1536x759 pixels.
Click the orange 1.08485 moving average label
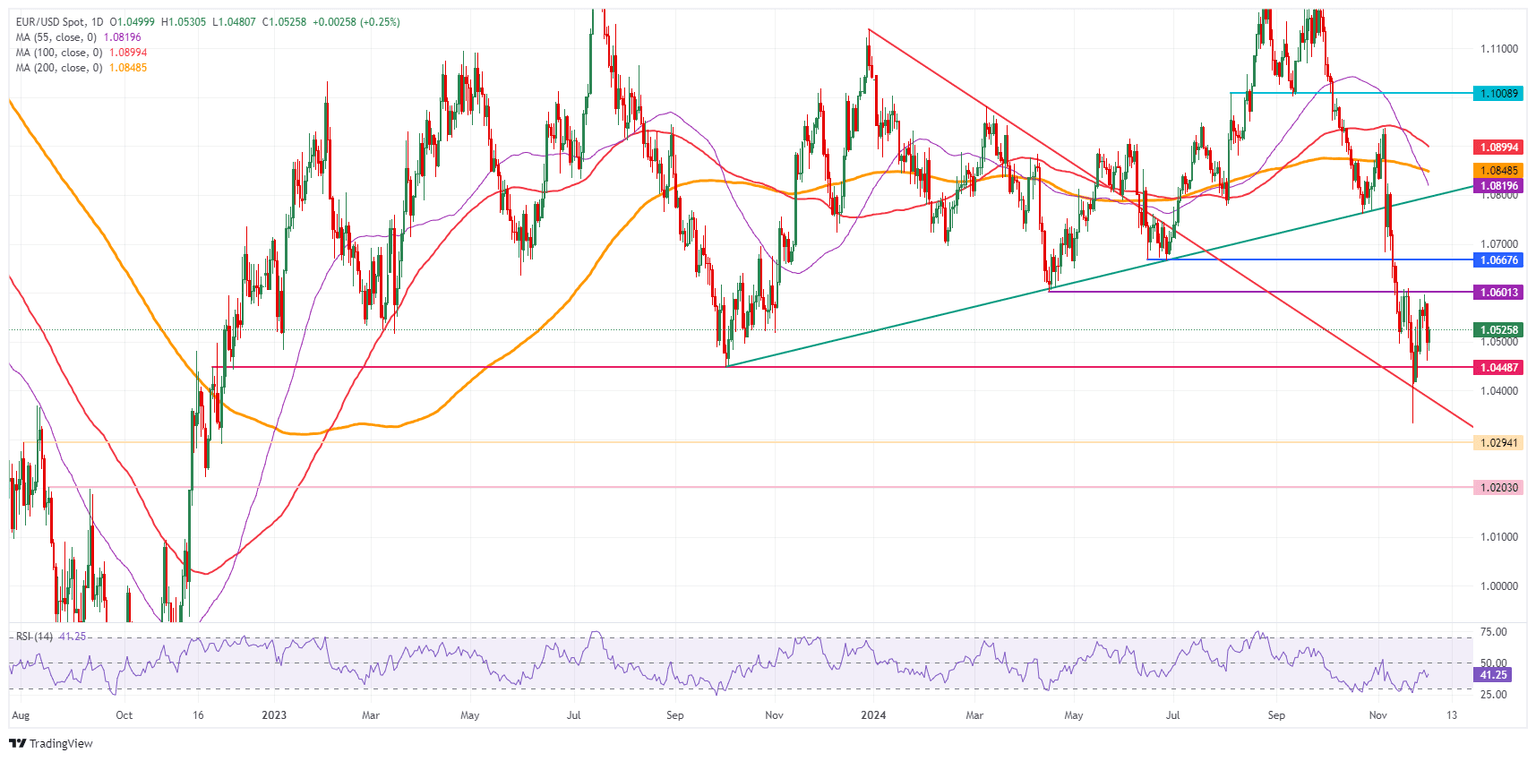coord(1499,170)
